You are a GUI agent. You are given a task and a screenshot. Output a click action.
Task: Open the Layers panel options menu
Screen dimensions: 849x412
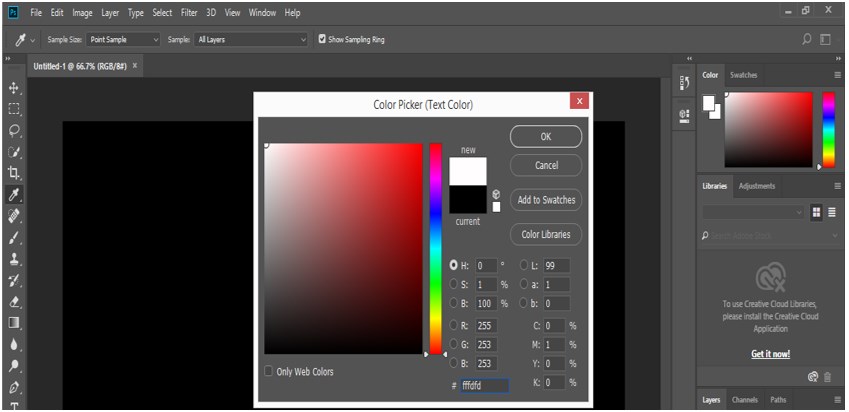tap(838, 400)
